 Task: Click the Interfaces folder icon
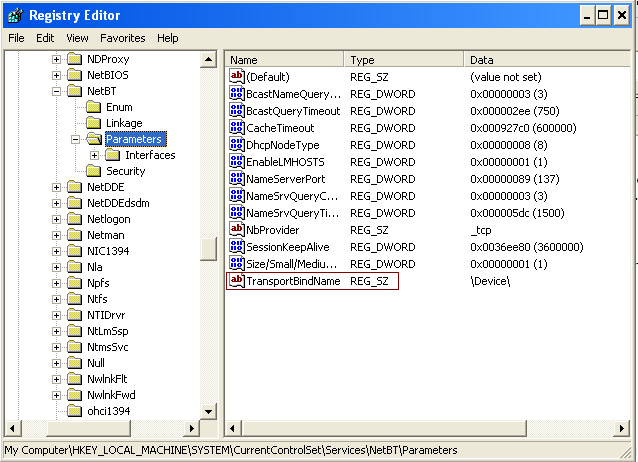pyautogui.click(x=112, y=155)
